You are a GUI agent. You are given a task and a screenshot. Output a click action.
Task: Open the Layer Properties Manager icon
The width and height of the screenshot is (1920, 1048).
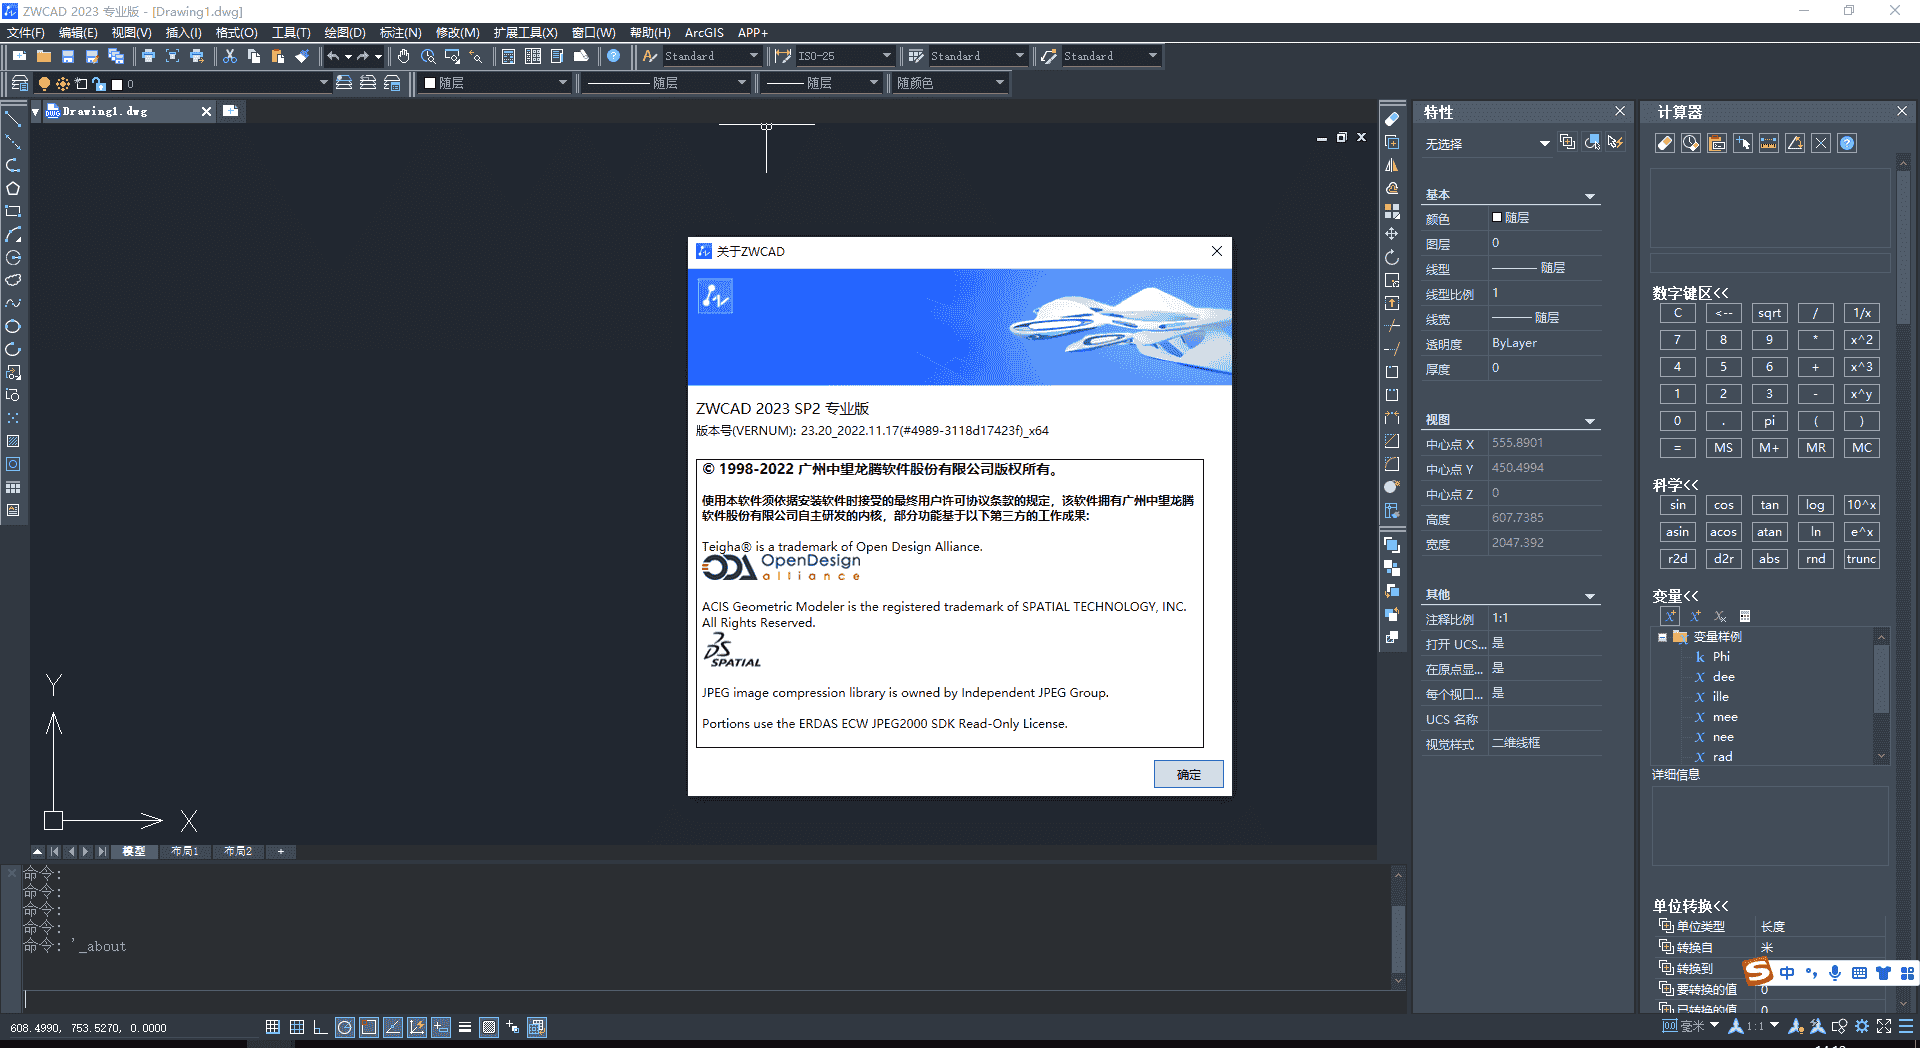click(x=20, y=83)
